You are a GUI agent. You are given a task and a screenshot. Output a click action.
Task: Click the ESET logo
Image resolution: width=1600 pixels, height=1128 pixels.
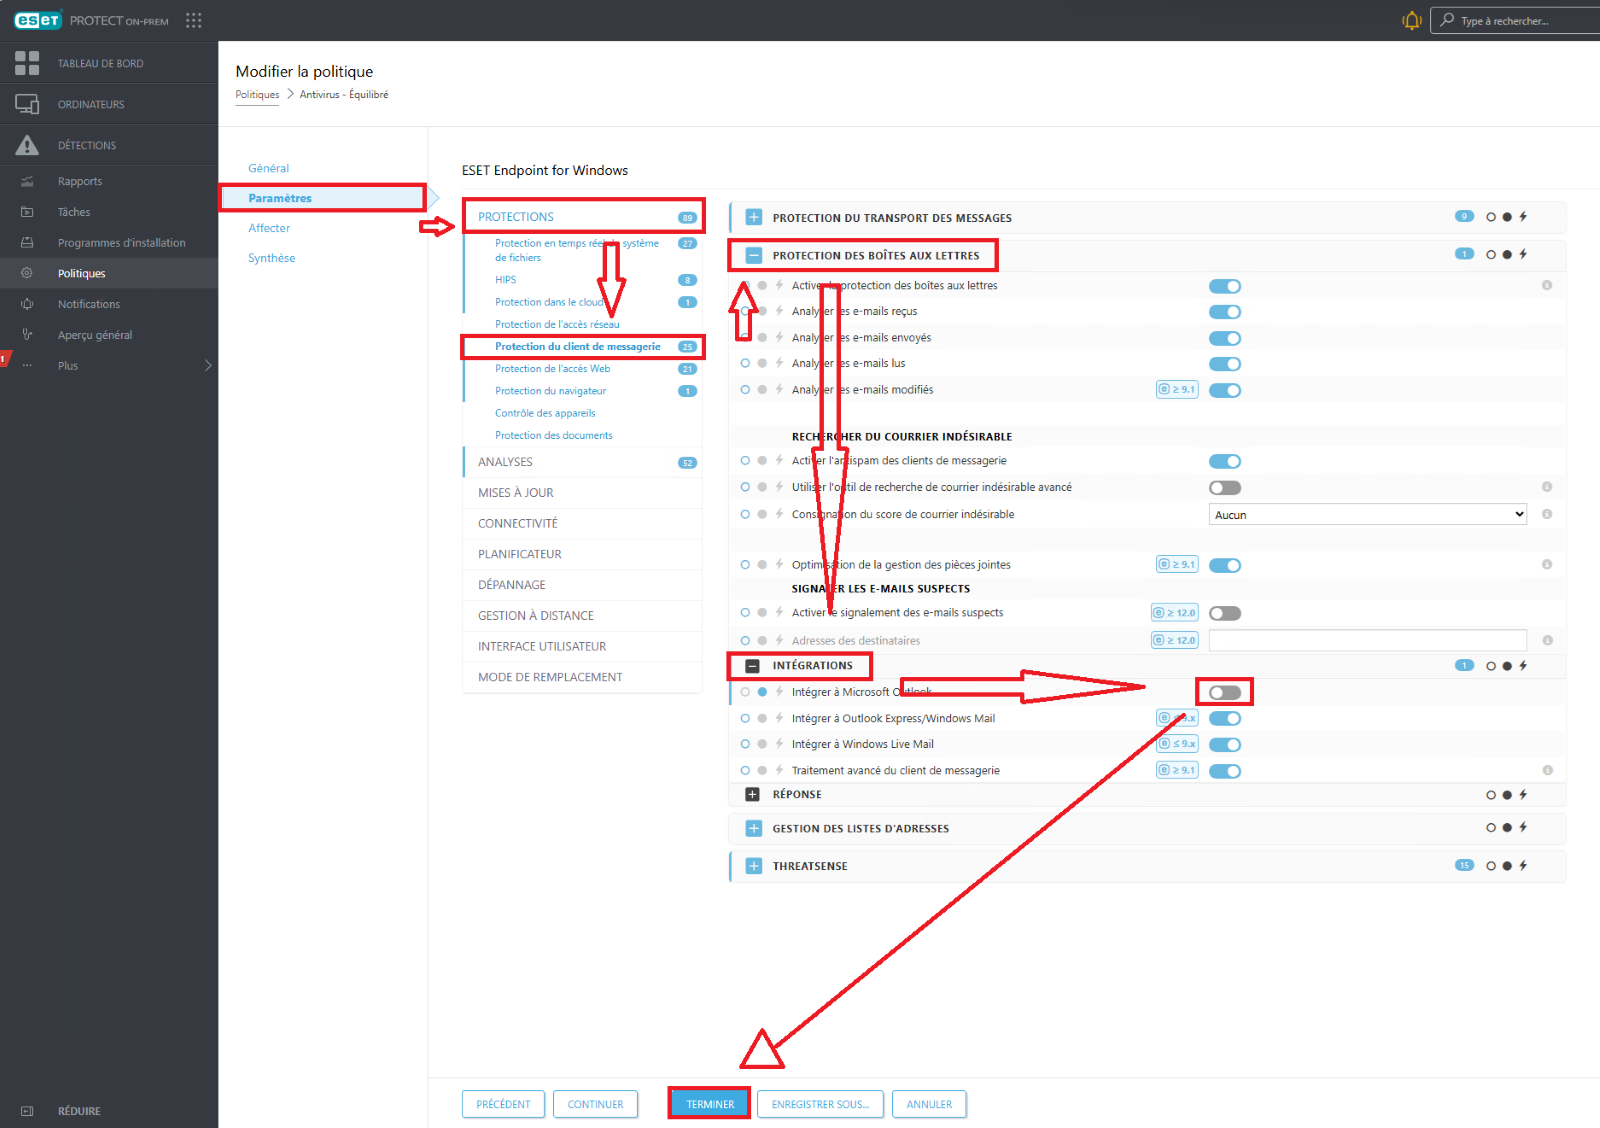click(x=38, y=20)
